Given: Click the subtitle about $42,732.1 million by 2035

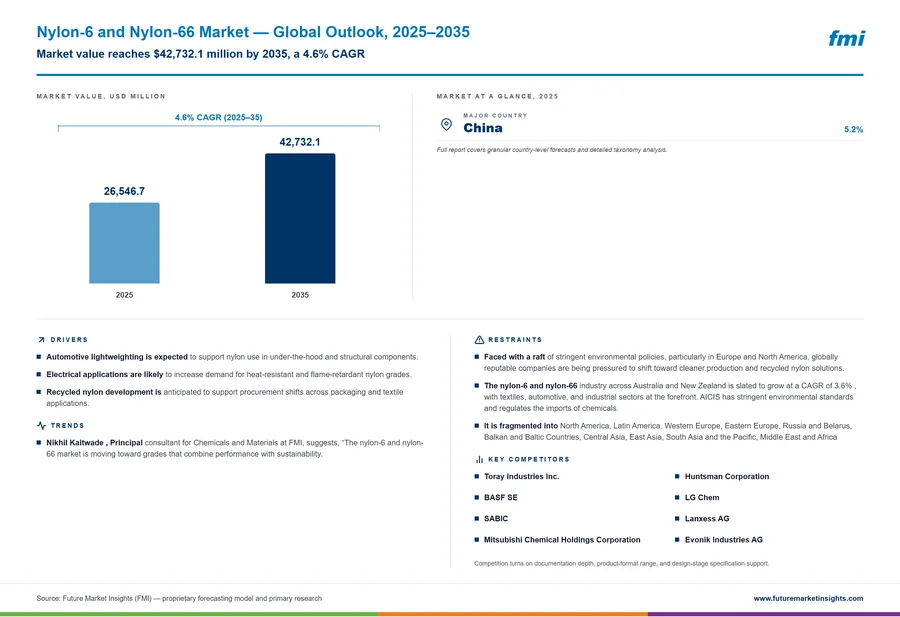Looking at the screenshot, I should click(200, 54).
